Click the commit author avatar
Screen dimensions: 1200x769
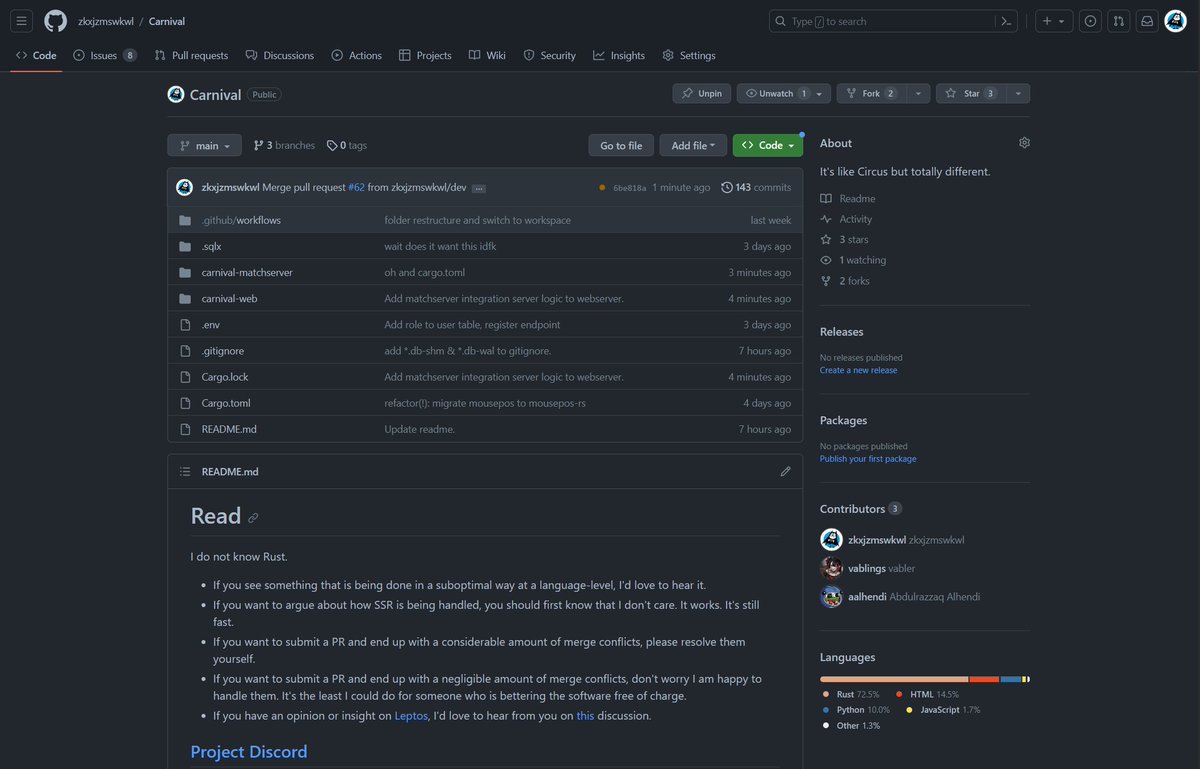pos(184,187)
